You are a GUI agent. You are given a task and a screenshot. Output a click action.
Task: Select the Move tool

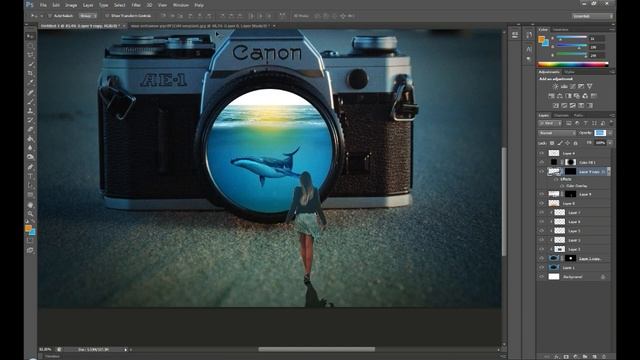(30, 36)
